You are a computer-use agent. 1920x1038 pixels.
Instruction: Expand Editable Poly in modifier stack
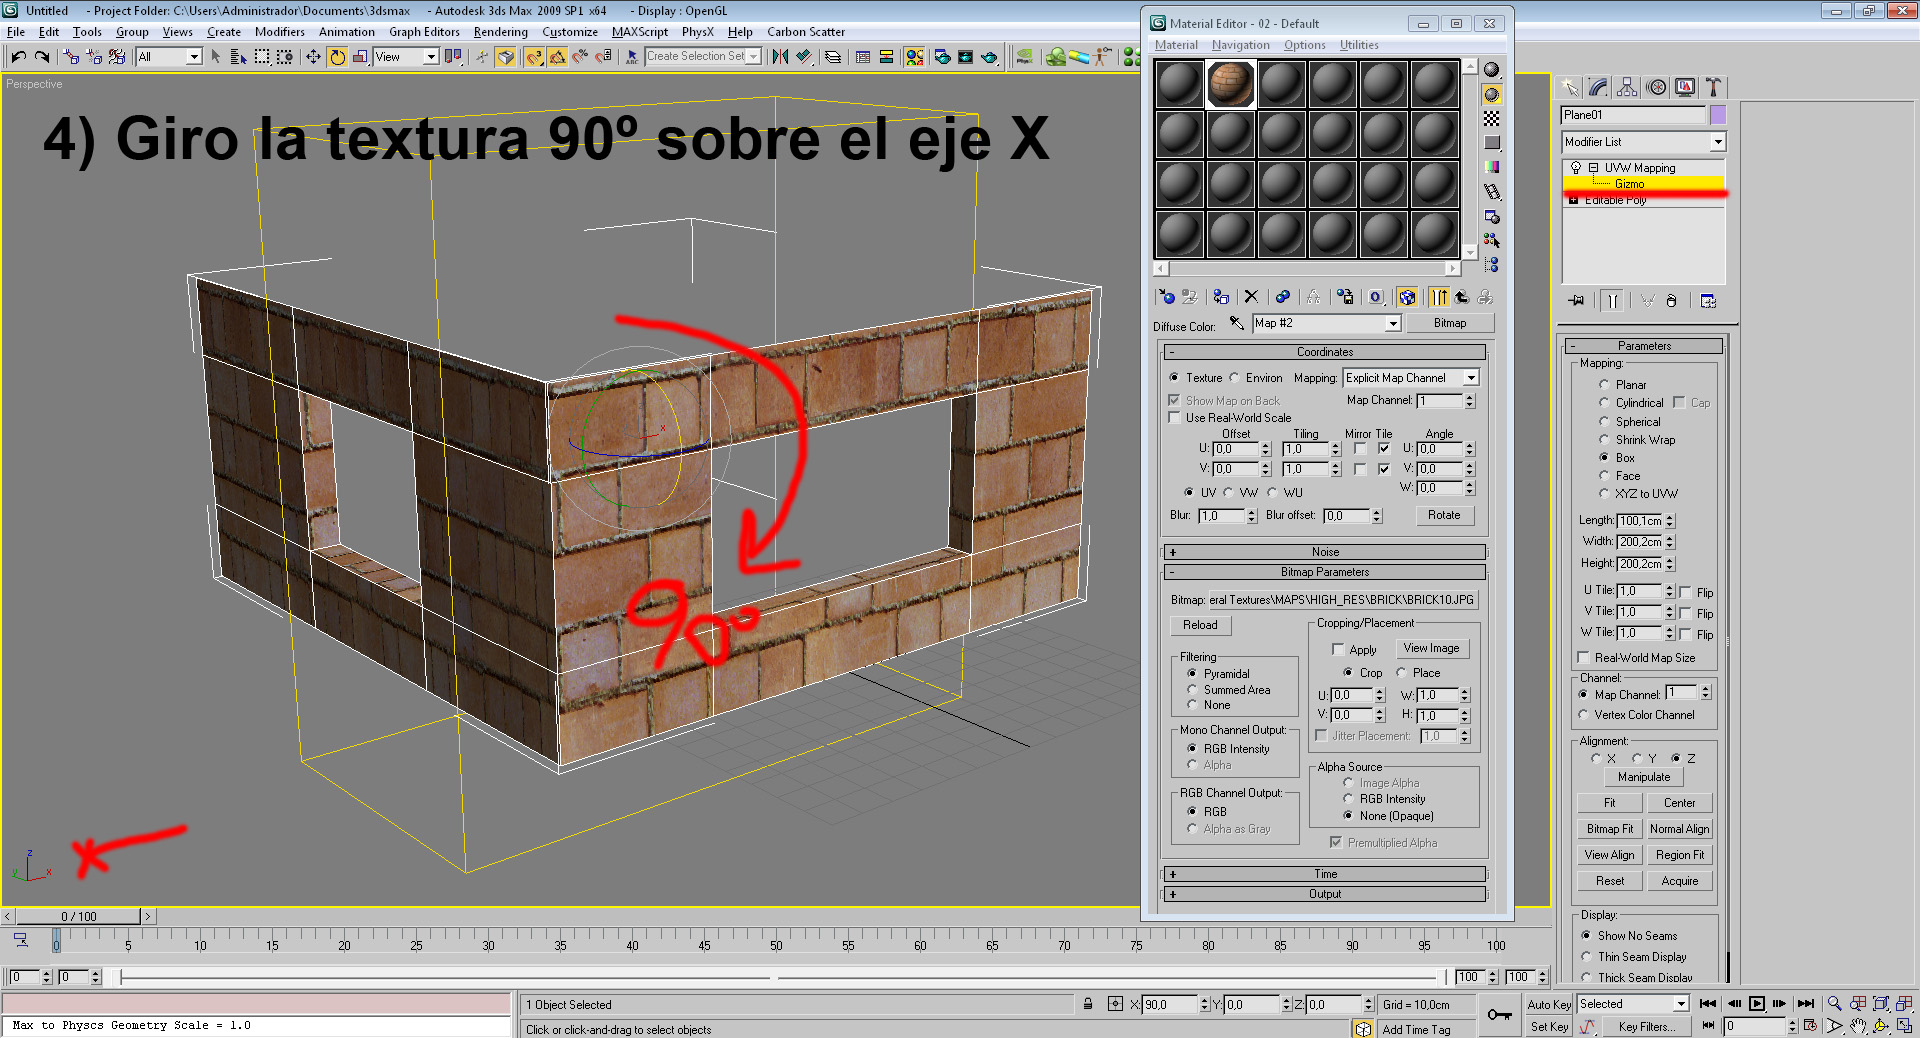1574,200
